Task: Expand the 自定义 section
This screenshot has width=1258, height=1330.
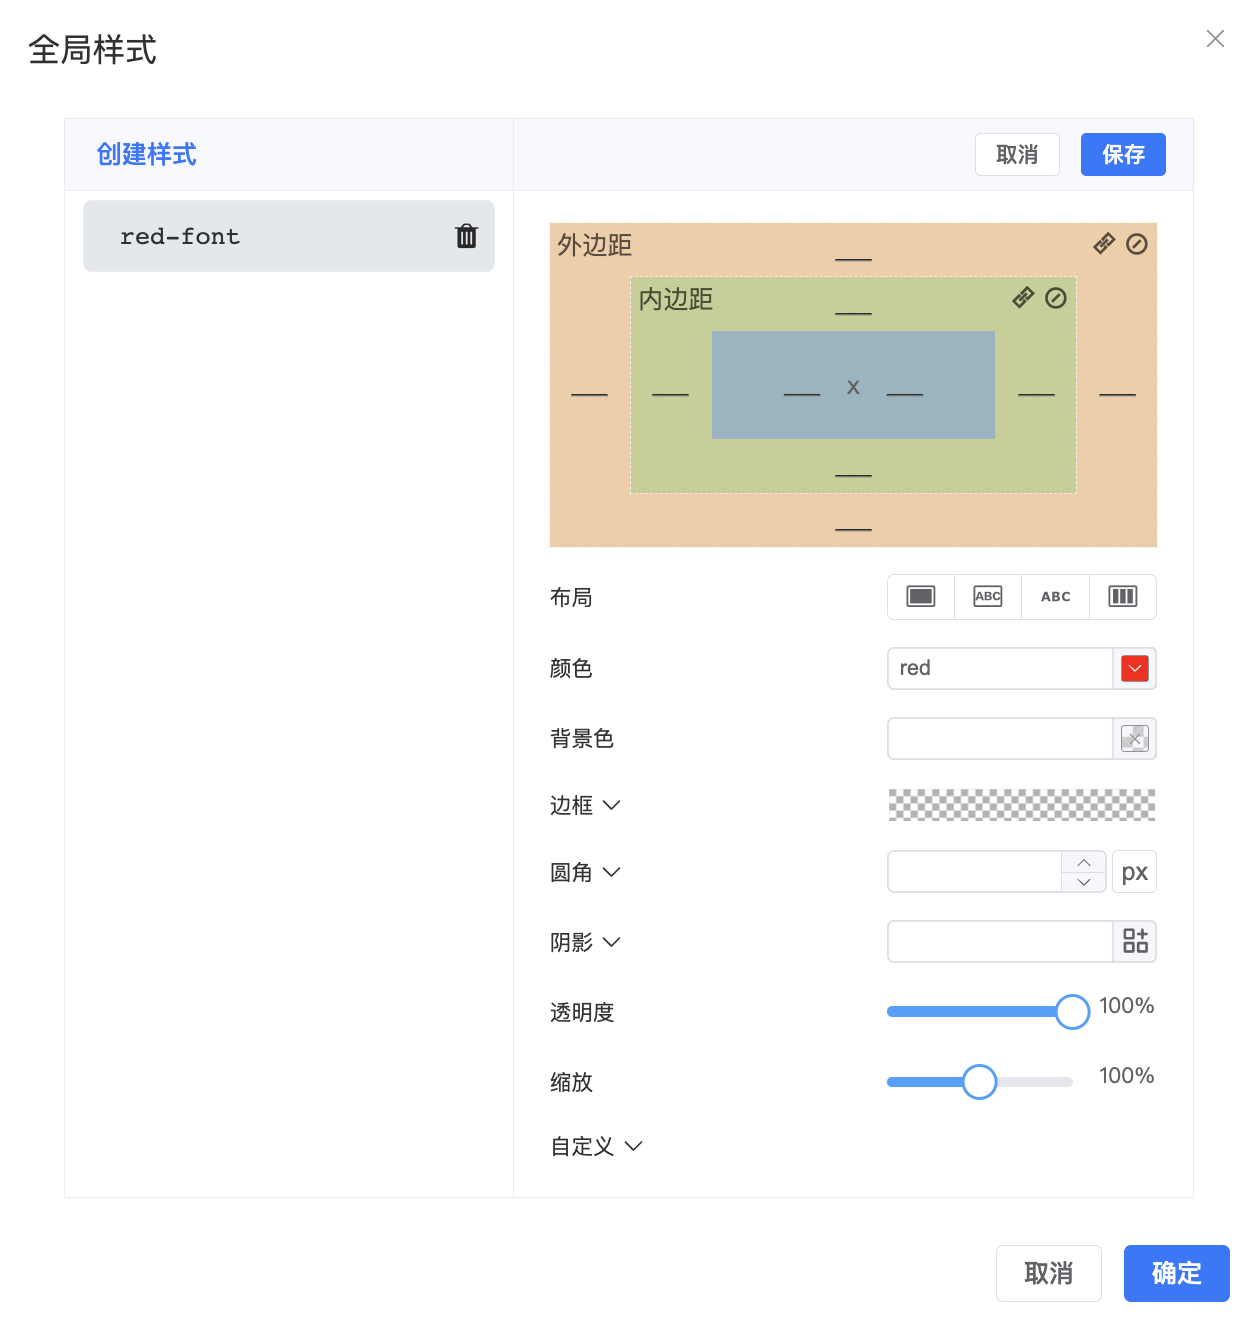Action: click(633, 1146)
